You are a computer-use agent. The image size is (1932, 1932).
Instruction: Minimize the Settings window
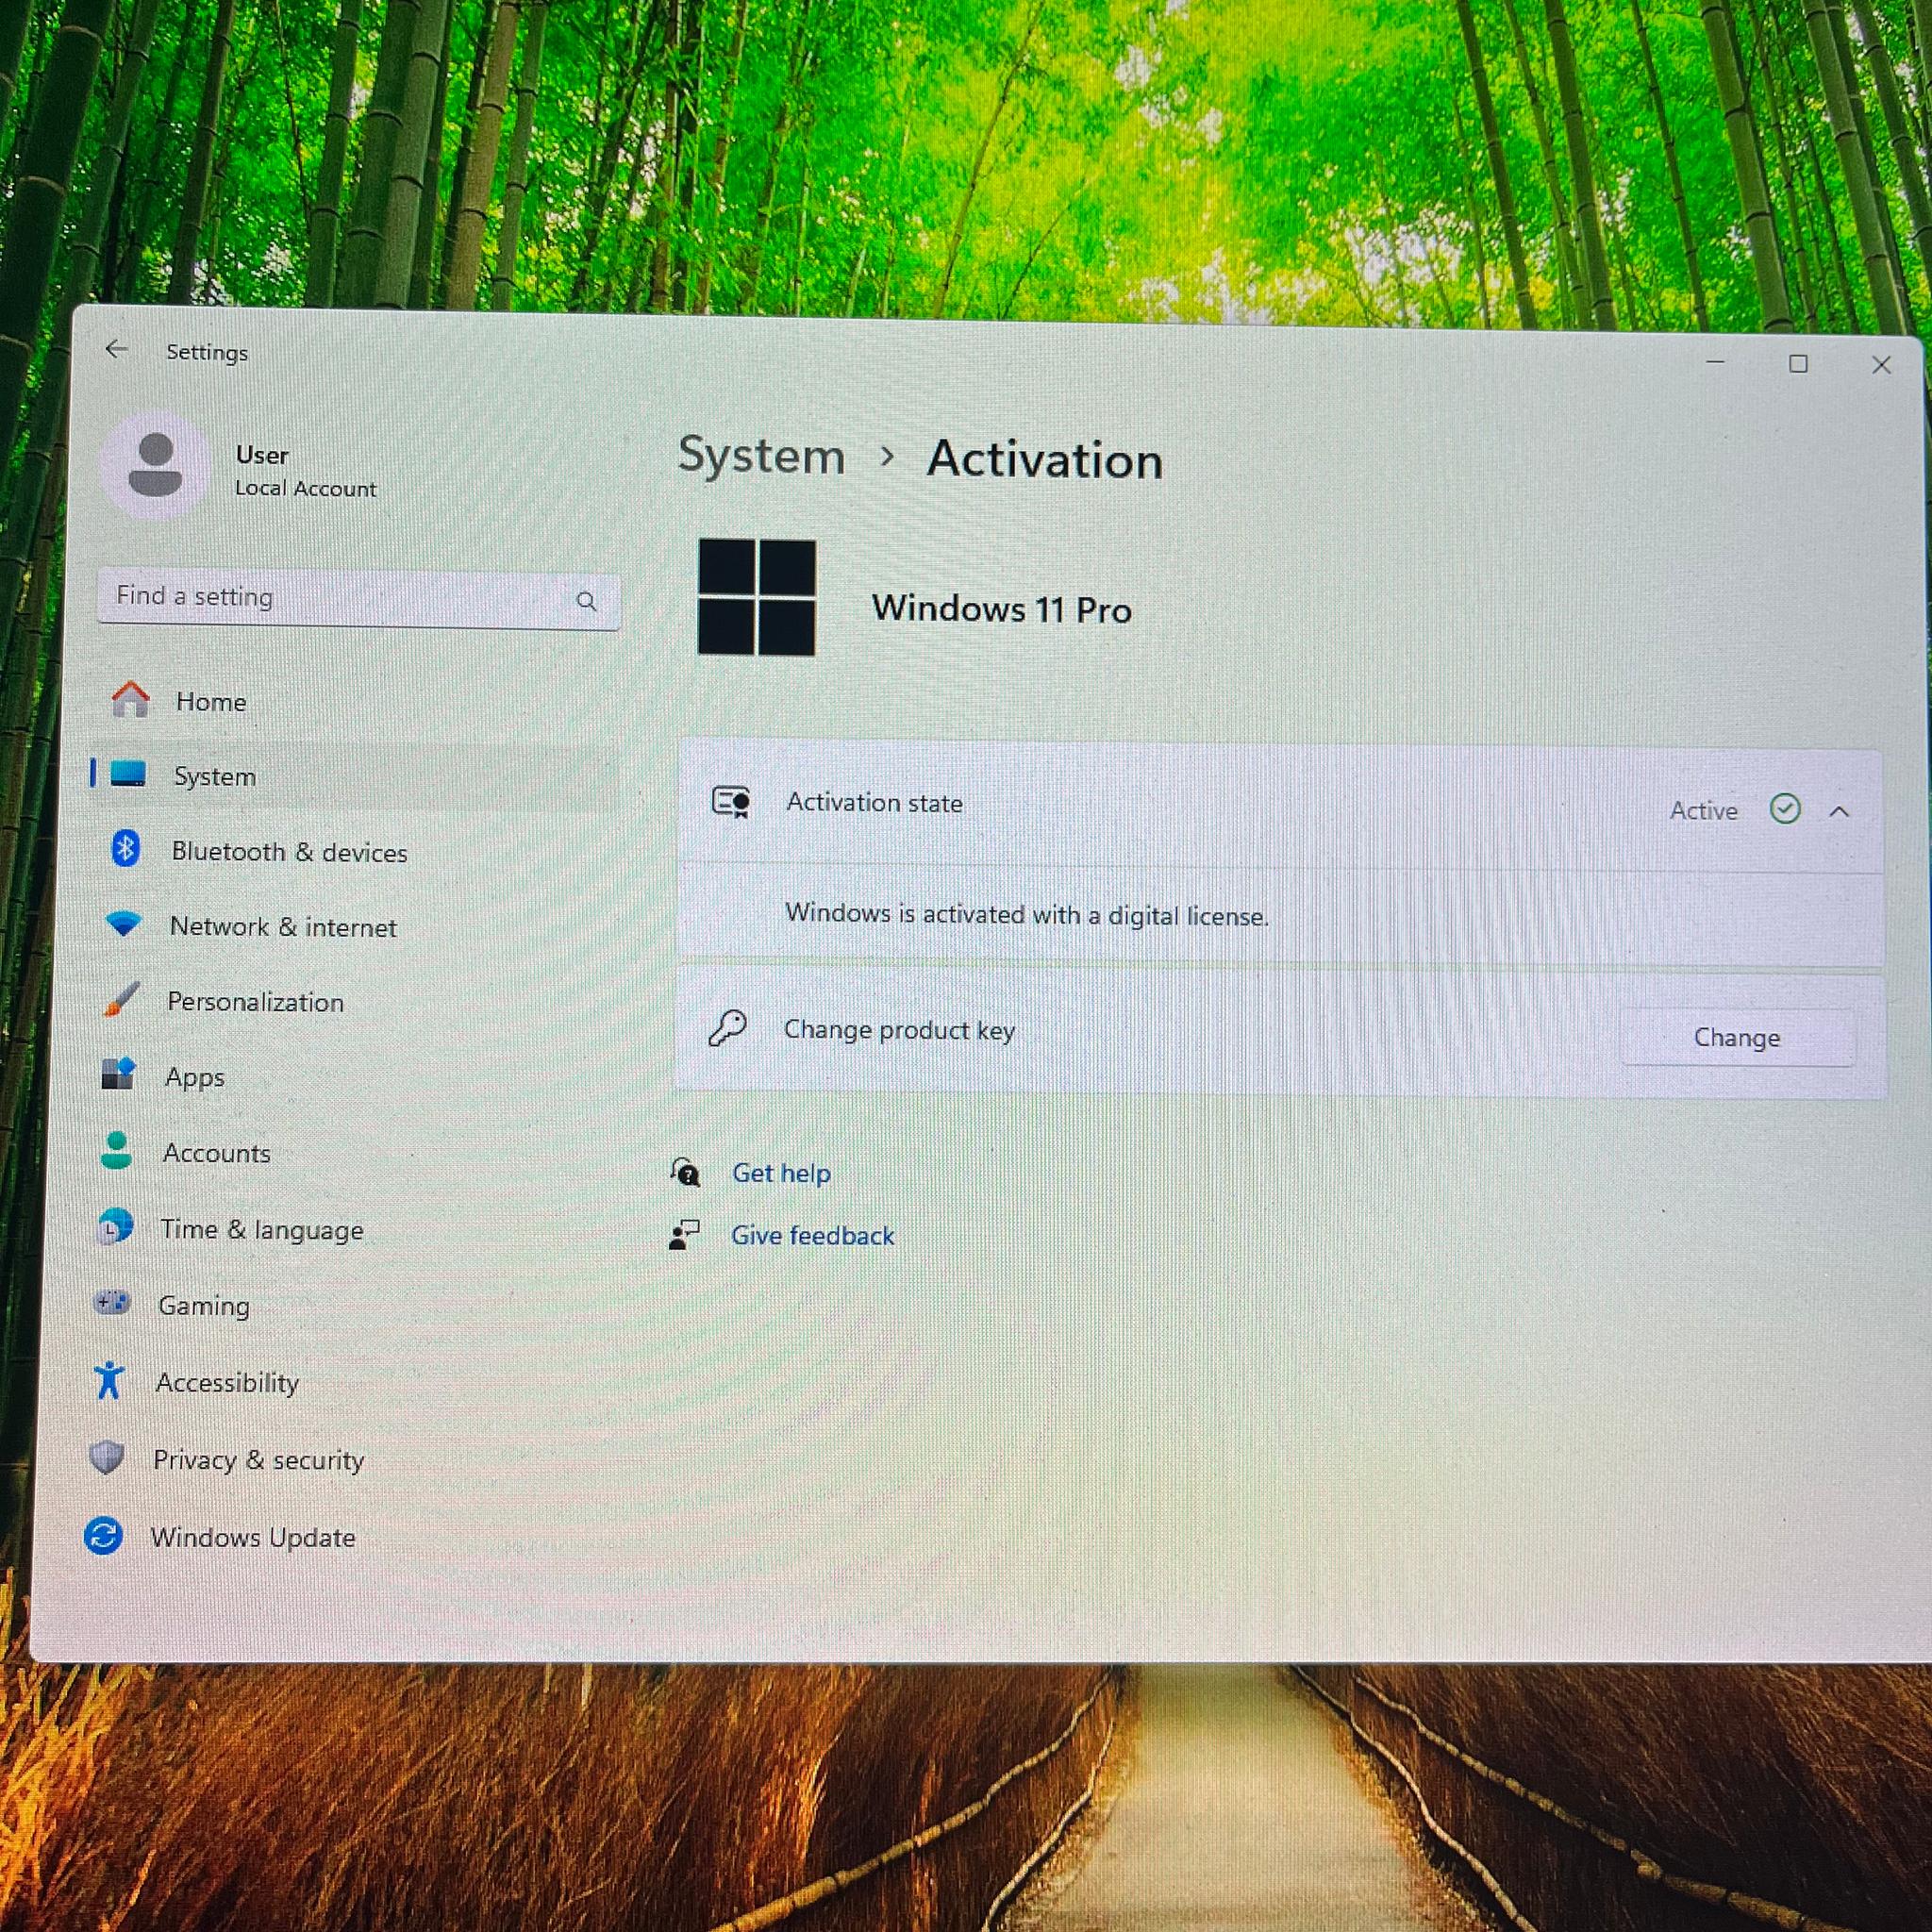1716,361
